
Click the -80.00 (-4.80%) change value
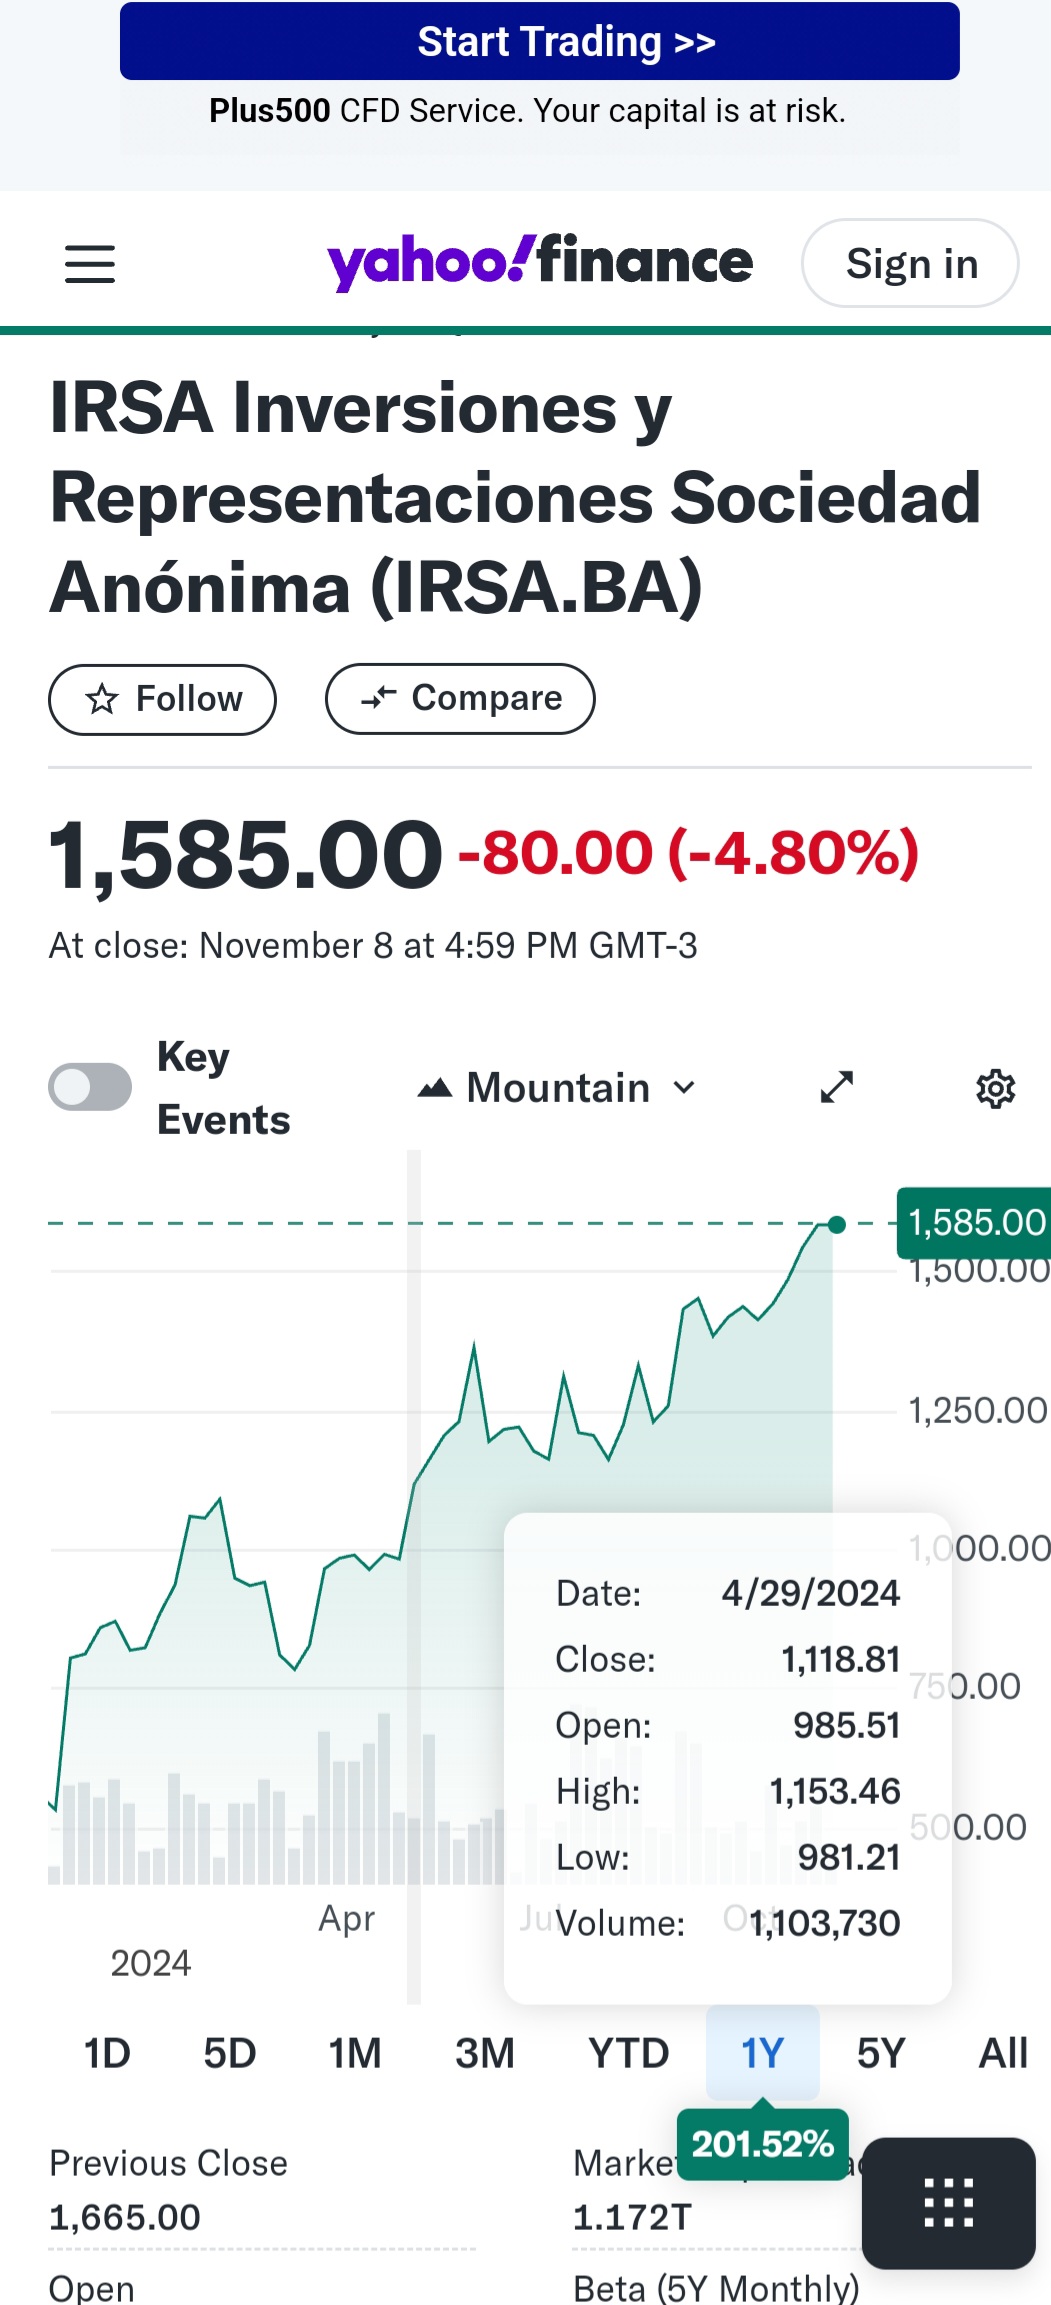click(x=688, y=853)
